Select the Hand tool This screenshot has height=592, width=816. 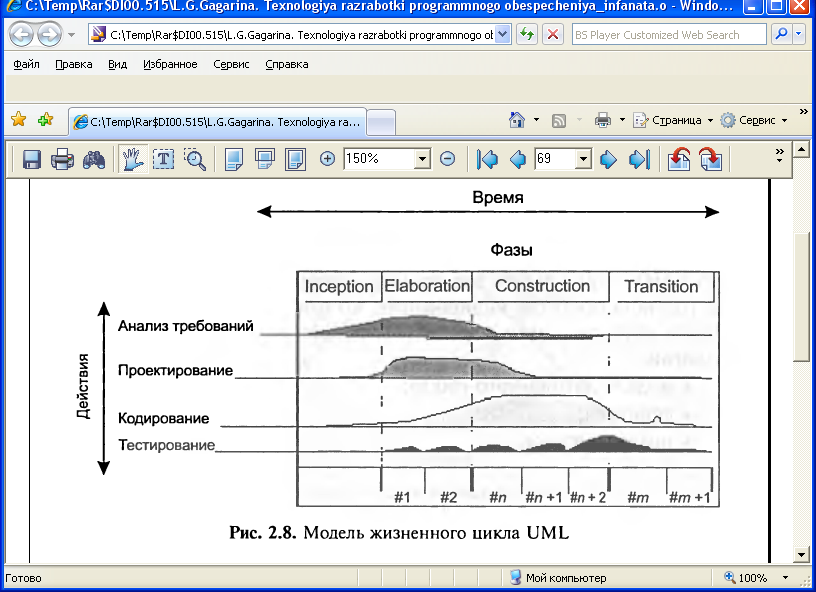point(133,159)
